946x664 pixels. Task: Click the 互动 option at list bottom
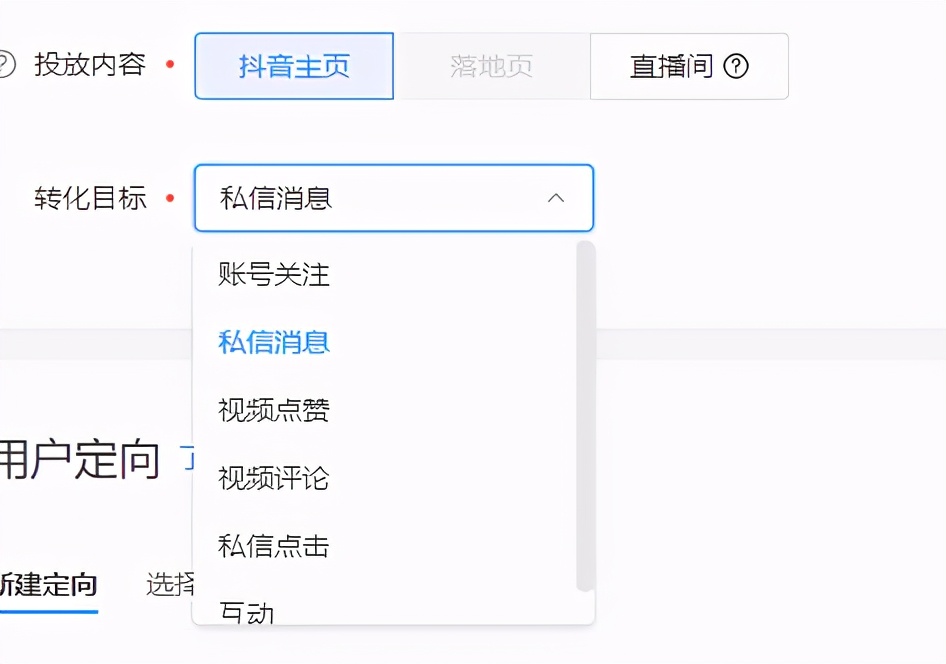(x=243, y=610)
